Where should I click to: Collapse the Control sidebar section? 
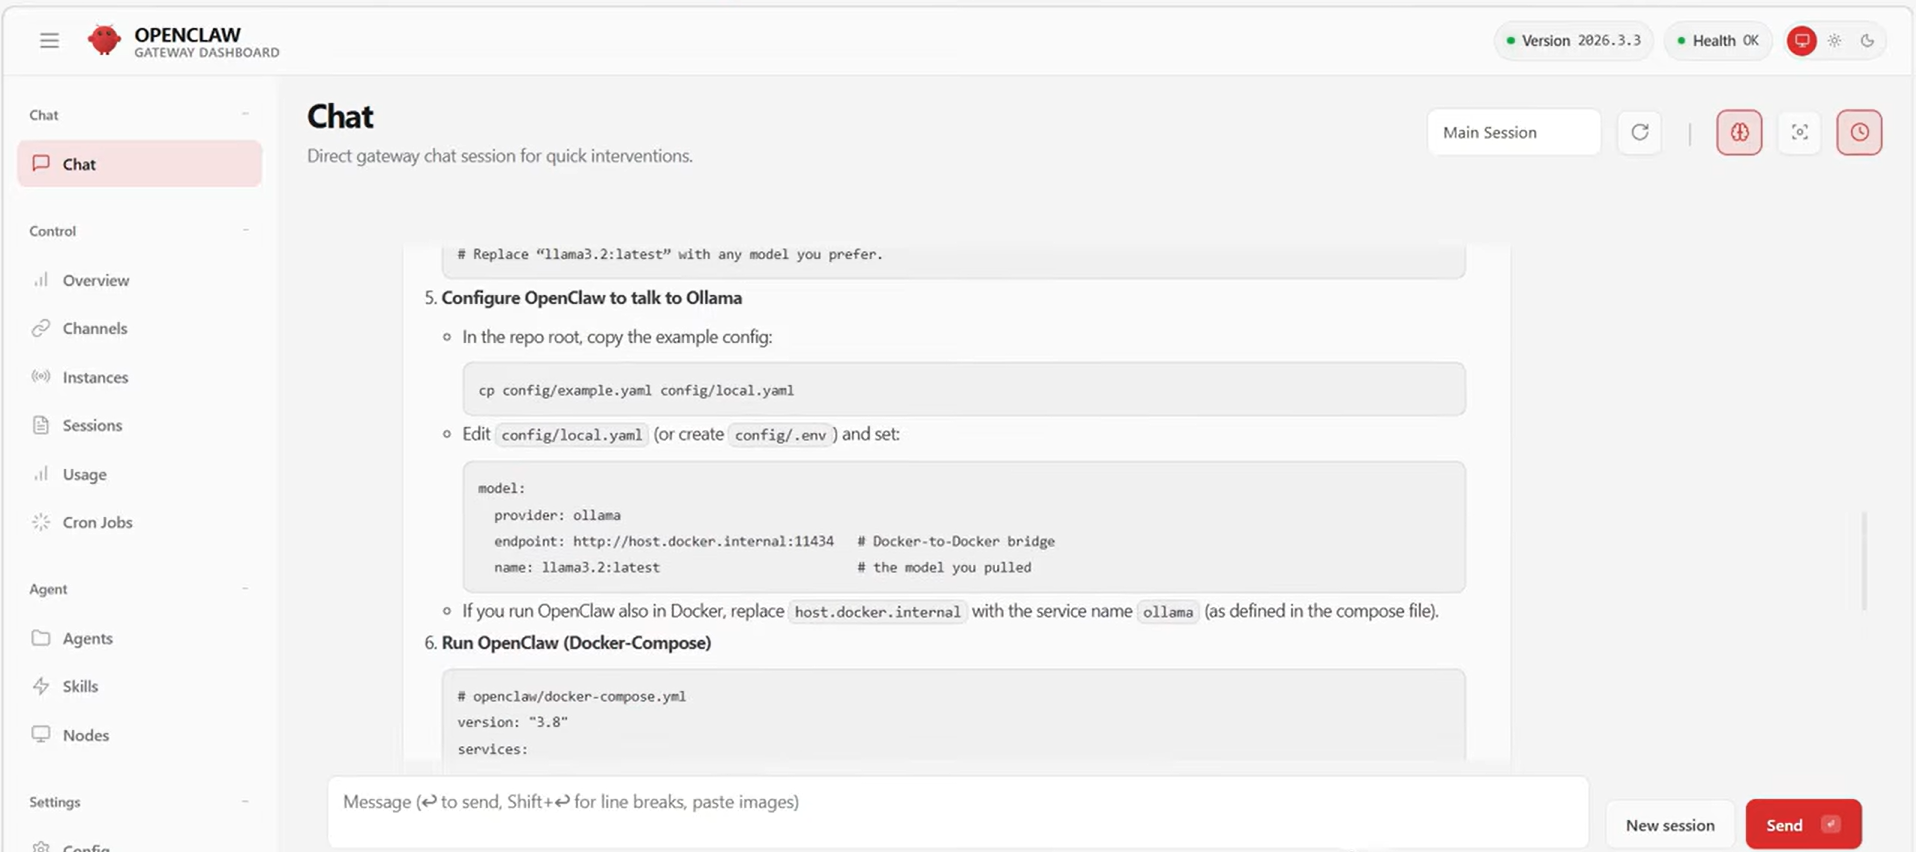pyautogui.click(x=246, y=231)
